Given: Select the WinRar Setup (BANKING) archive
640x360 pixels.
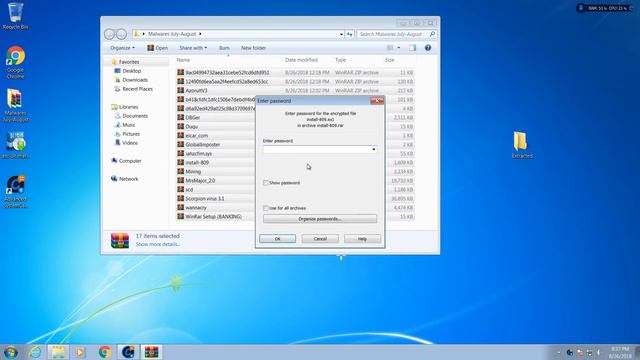Looking at the screenshot, I should tap(213, 216).
